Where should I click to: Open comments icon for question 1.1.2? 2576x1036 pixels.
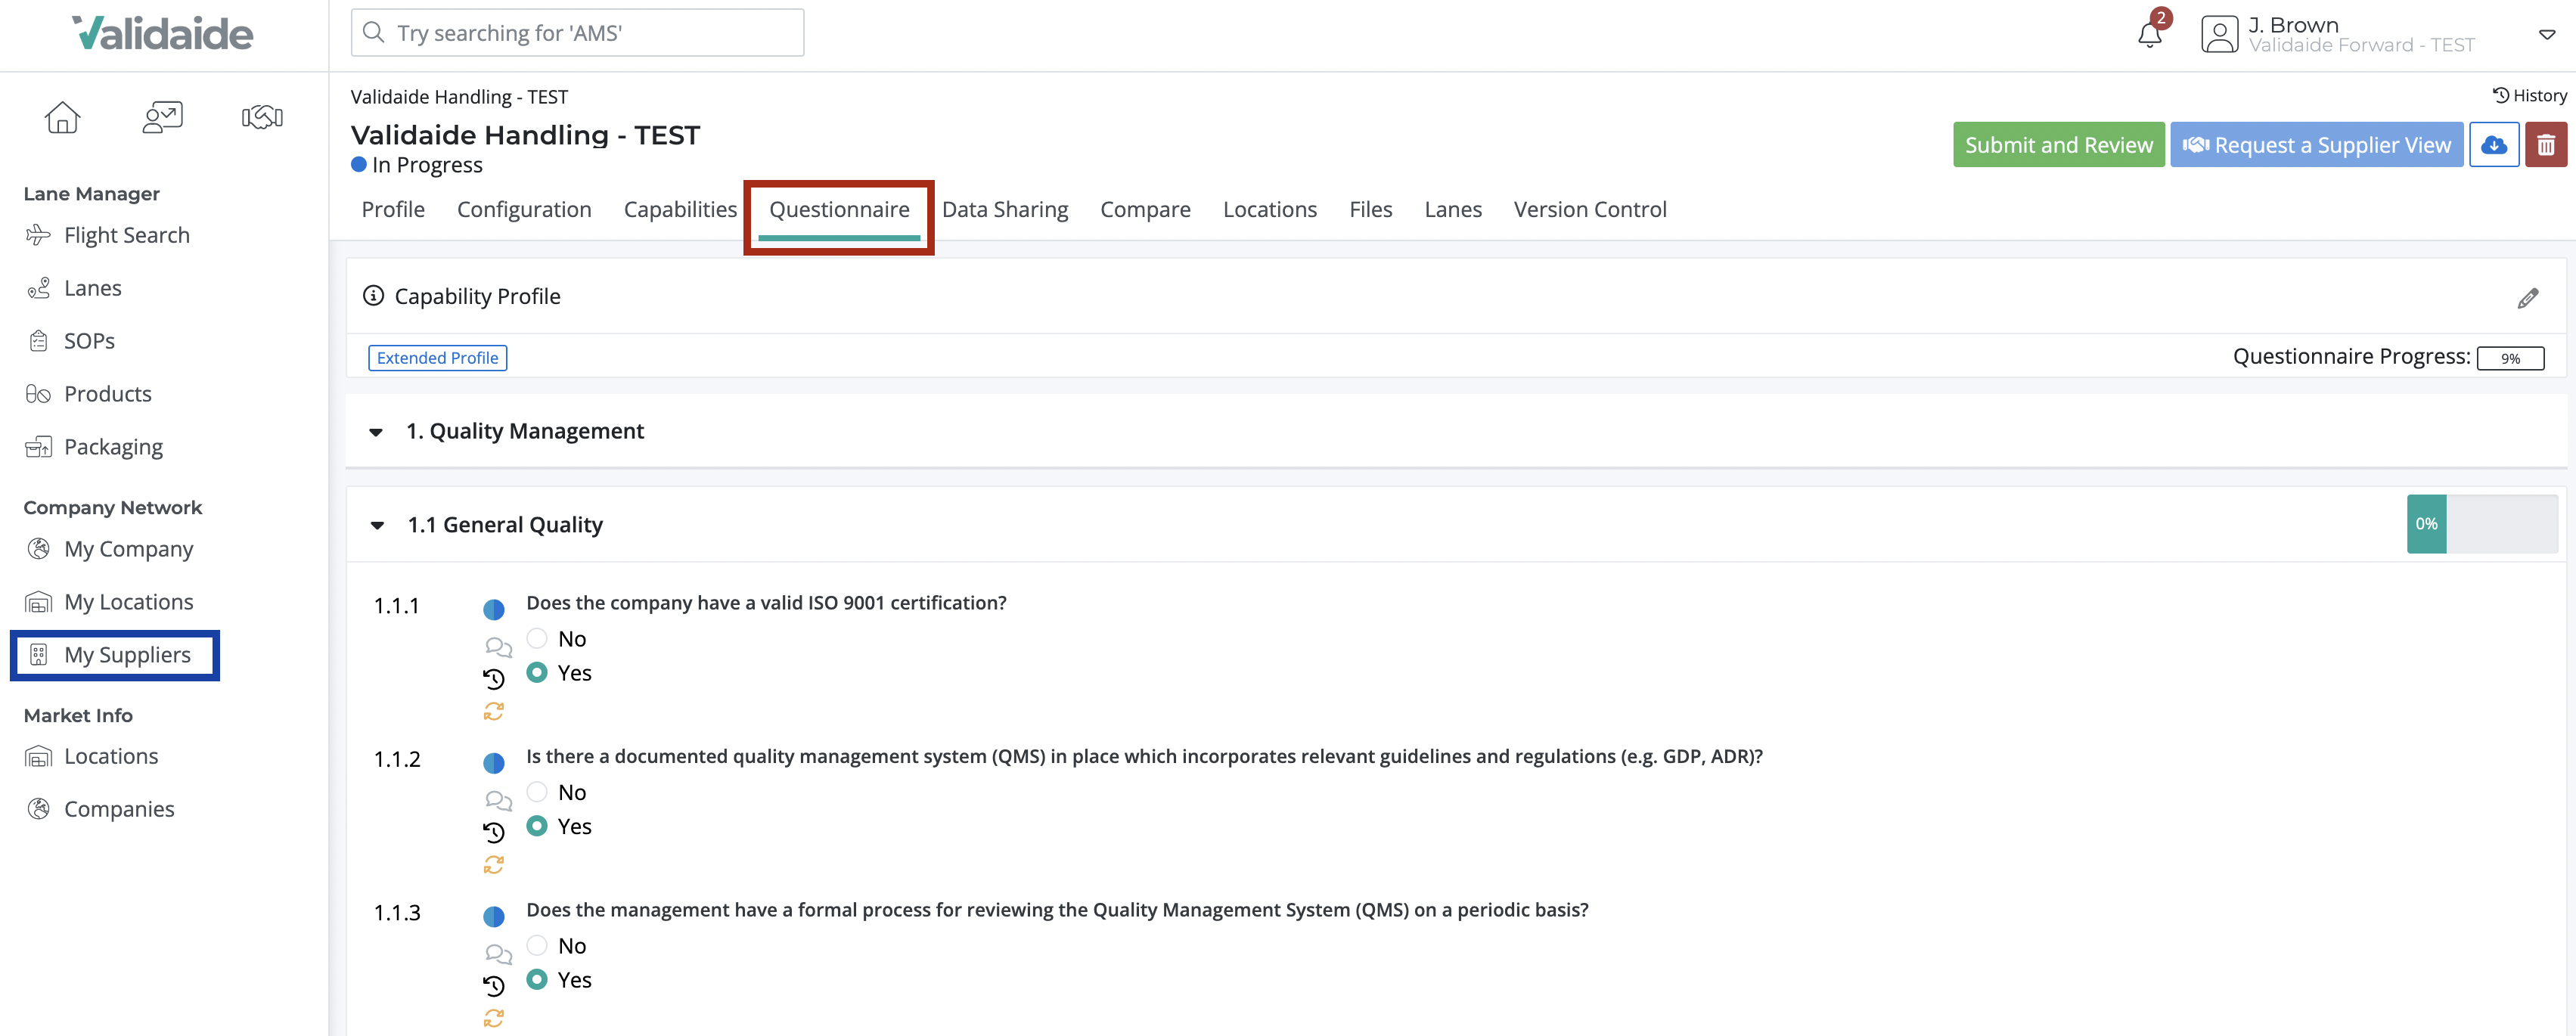[x=498, y=800]
